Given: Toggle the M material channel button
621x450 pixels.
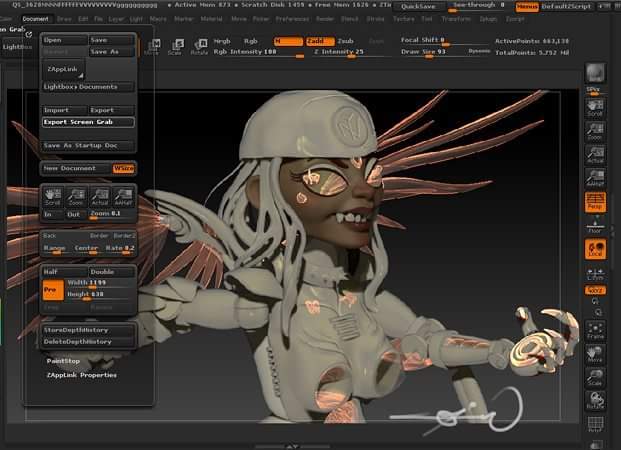Looking at the screenshot, I should (288, 41).
